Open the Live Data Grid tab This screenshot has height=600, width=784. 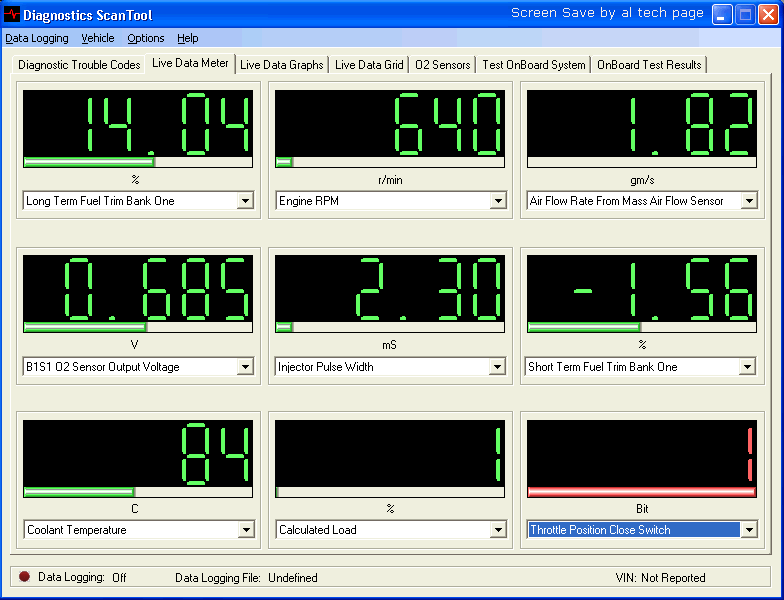pyautogui.click(x=369, y=65)
